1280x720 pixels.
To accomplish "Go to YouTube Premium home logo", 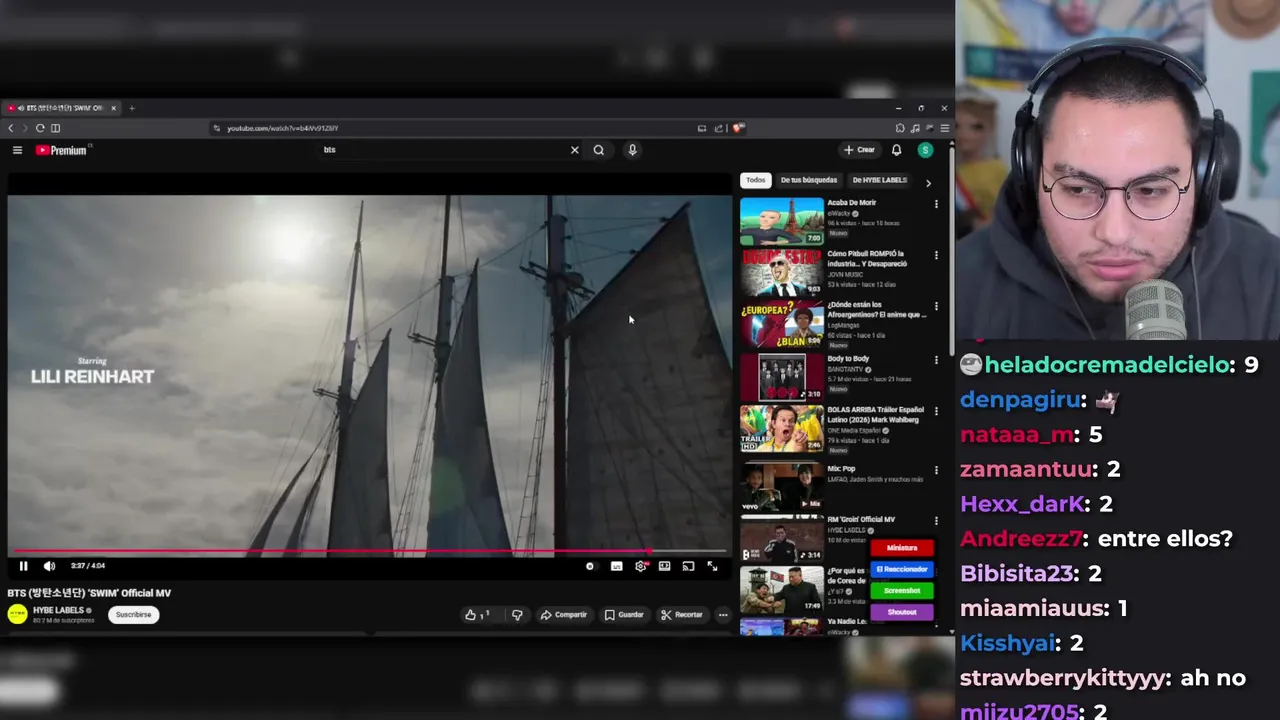I will coord(62,150).
